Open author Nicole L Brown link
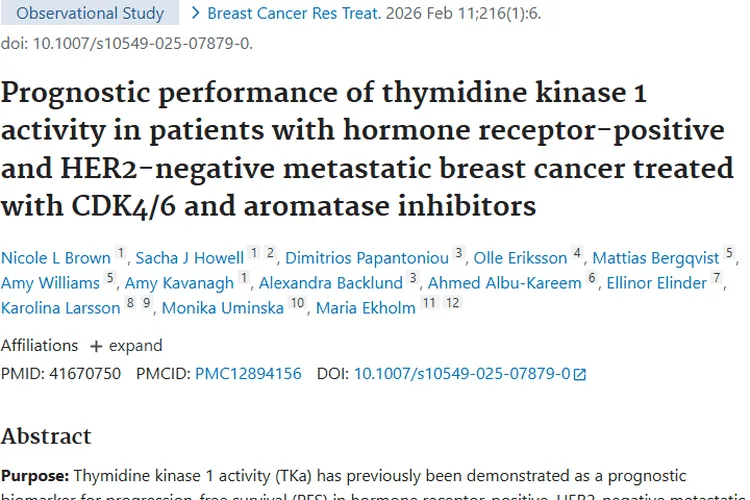750x500 pixels. coord(56,258)
